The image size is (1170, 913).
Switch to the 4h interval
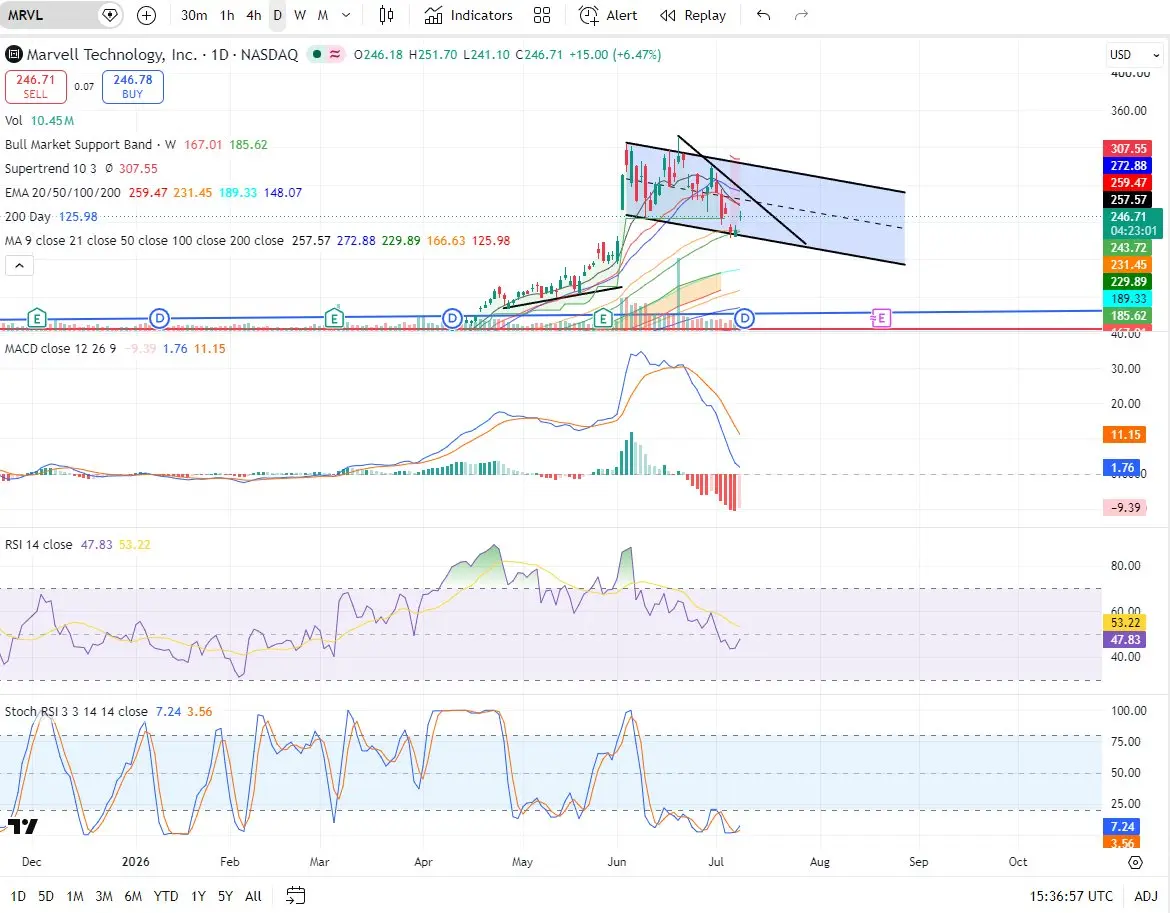click(254, 15)
